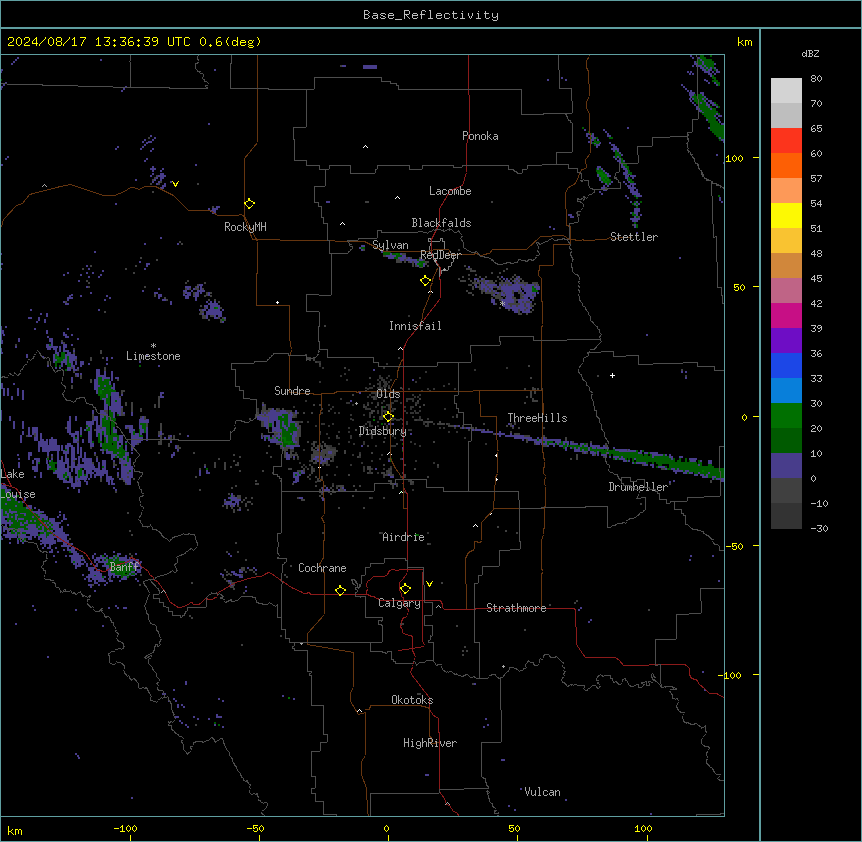
Task: Click the Calgary city label
Action: (400, 603)
